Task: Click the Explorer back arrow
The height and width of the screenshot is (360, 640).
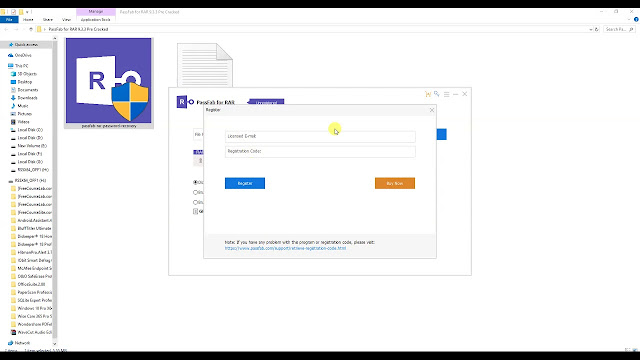Action: pos(6,29)
